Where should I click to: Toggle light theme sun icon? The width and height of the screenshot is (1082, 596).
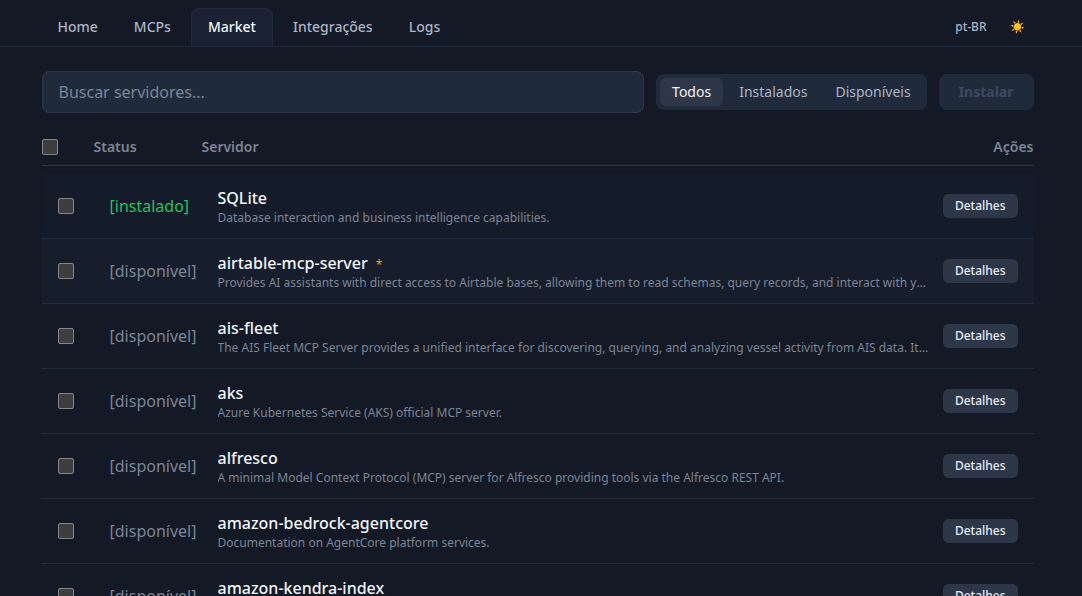tap(1017, 27)
